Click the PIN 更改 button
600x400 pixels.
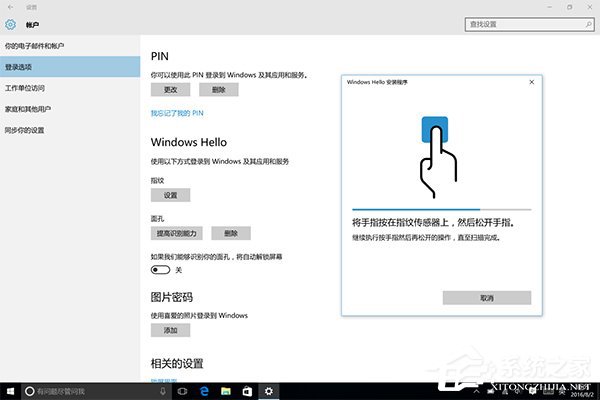click(170, 90)
